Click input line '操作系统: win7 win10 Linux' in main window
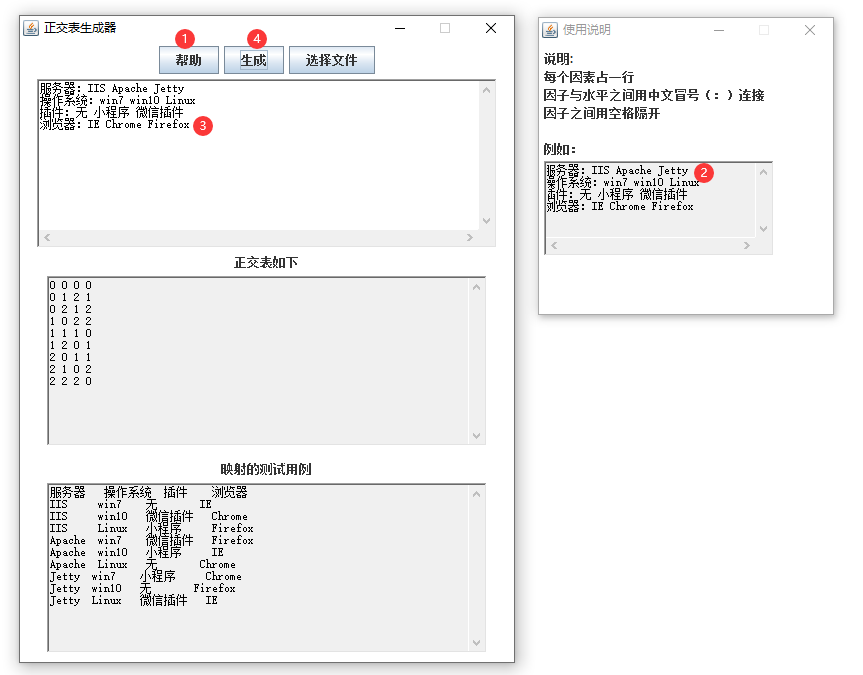 point(117,100)
